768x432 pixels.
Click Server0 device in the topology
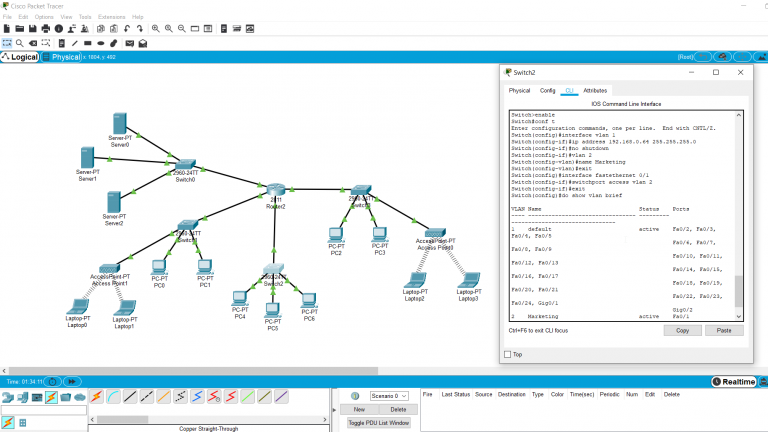pos(120,123)
